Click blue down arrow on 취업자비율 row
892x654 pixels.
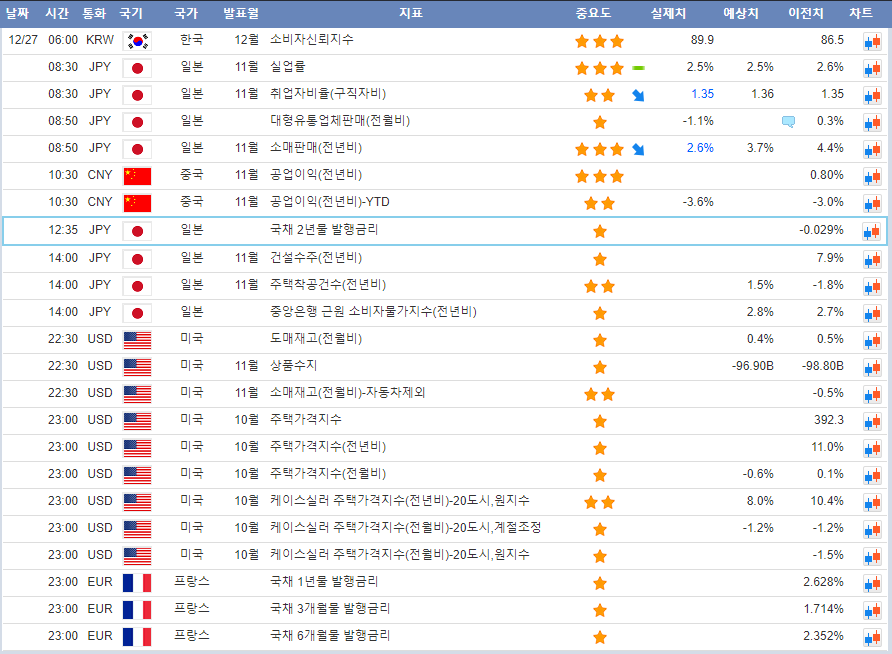point(638,95)
